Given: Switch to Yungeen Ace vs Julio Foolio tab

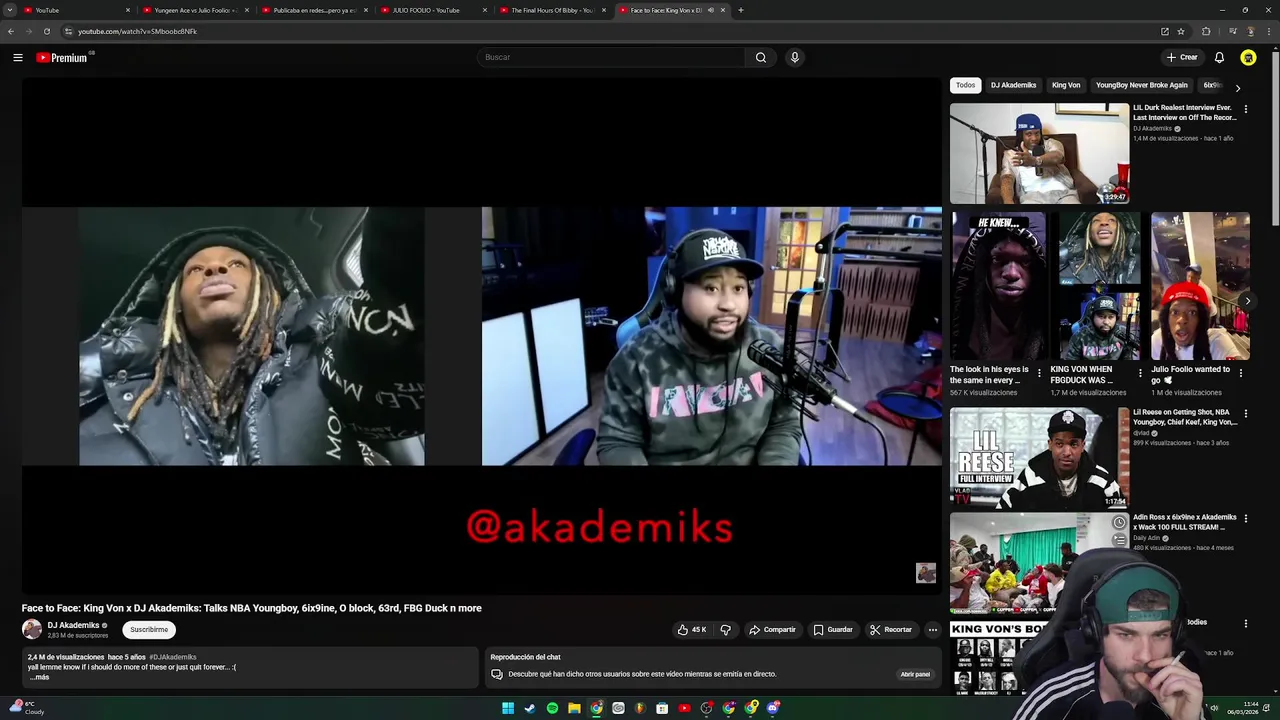Looking at the screenshot, I should point(195,10).
